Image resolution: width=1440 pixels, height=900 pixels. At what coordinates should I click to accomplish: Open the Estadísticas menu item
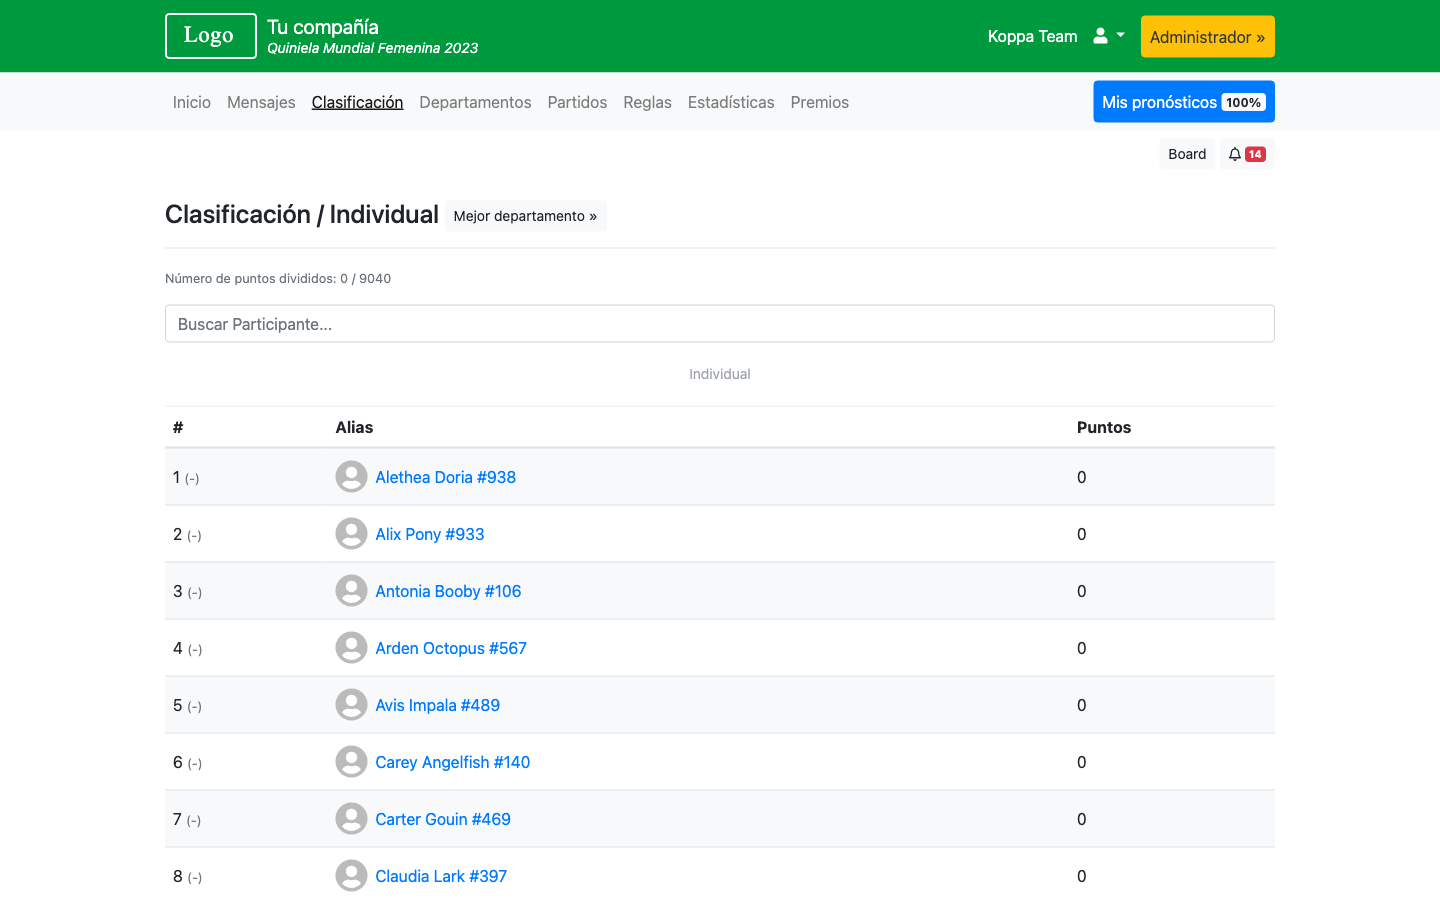(731, 102)
